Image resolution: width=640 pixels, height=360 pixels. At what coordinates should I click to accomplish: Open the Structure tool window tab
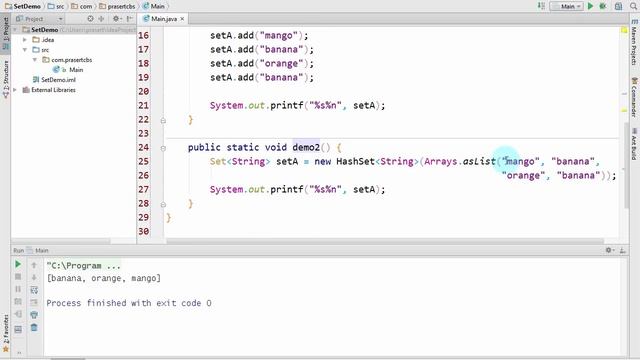[x=6, y=79]
